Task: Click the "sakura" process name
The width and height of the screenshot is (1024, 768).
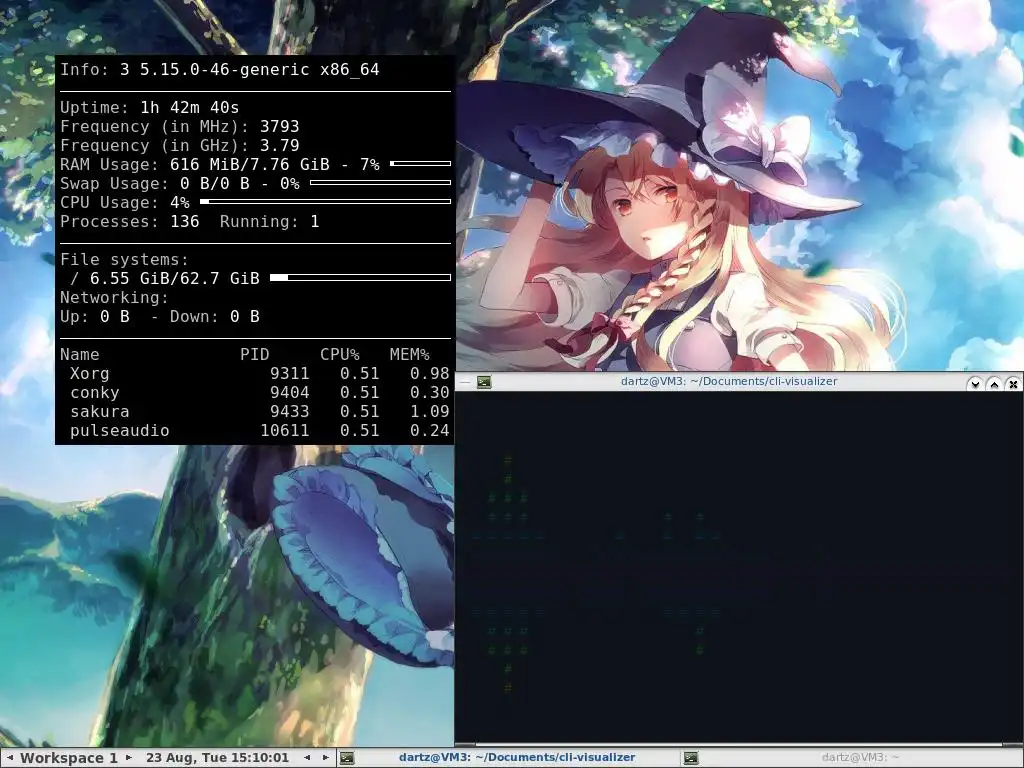Action: tap(99, 411)
